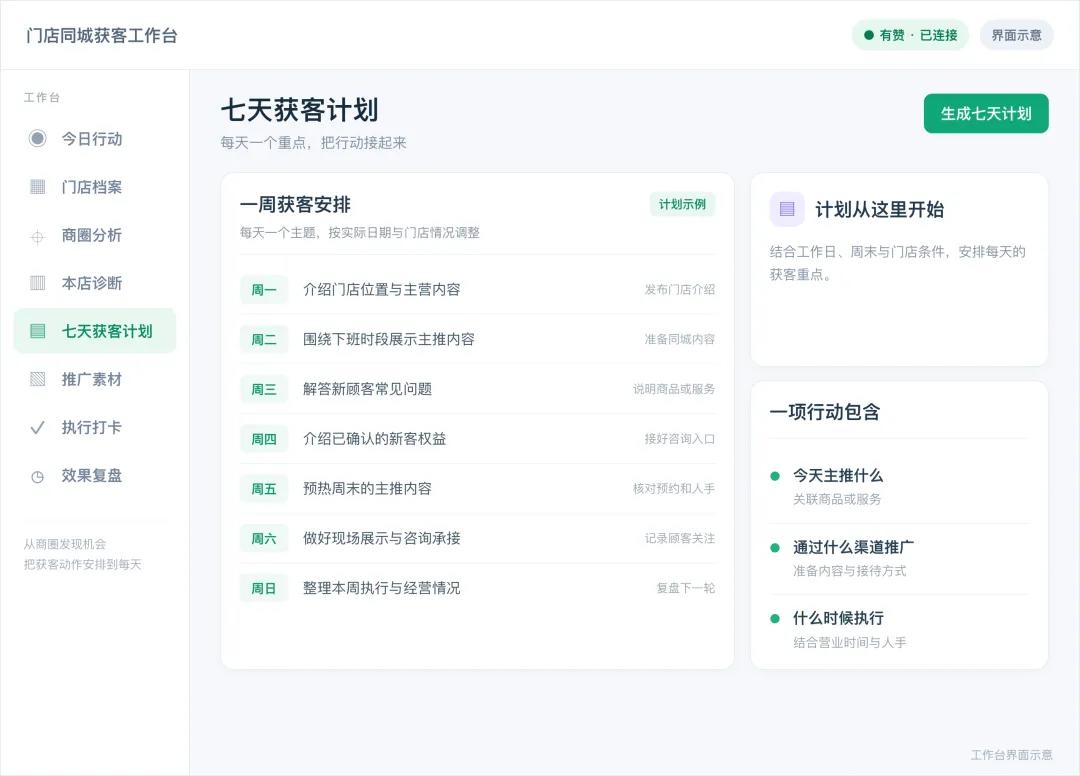Image resolution: width=1080 pixels, height=776 pixels.
Task: Click the green dot in 有赞·已连接 badge
Action: [x=869, y=35]
